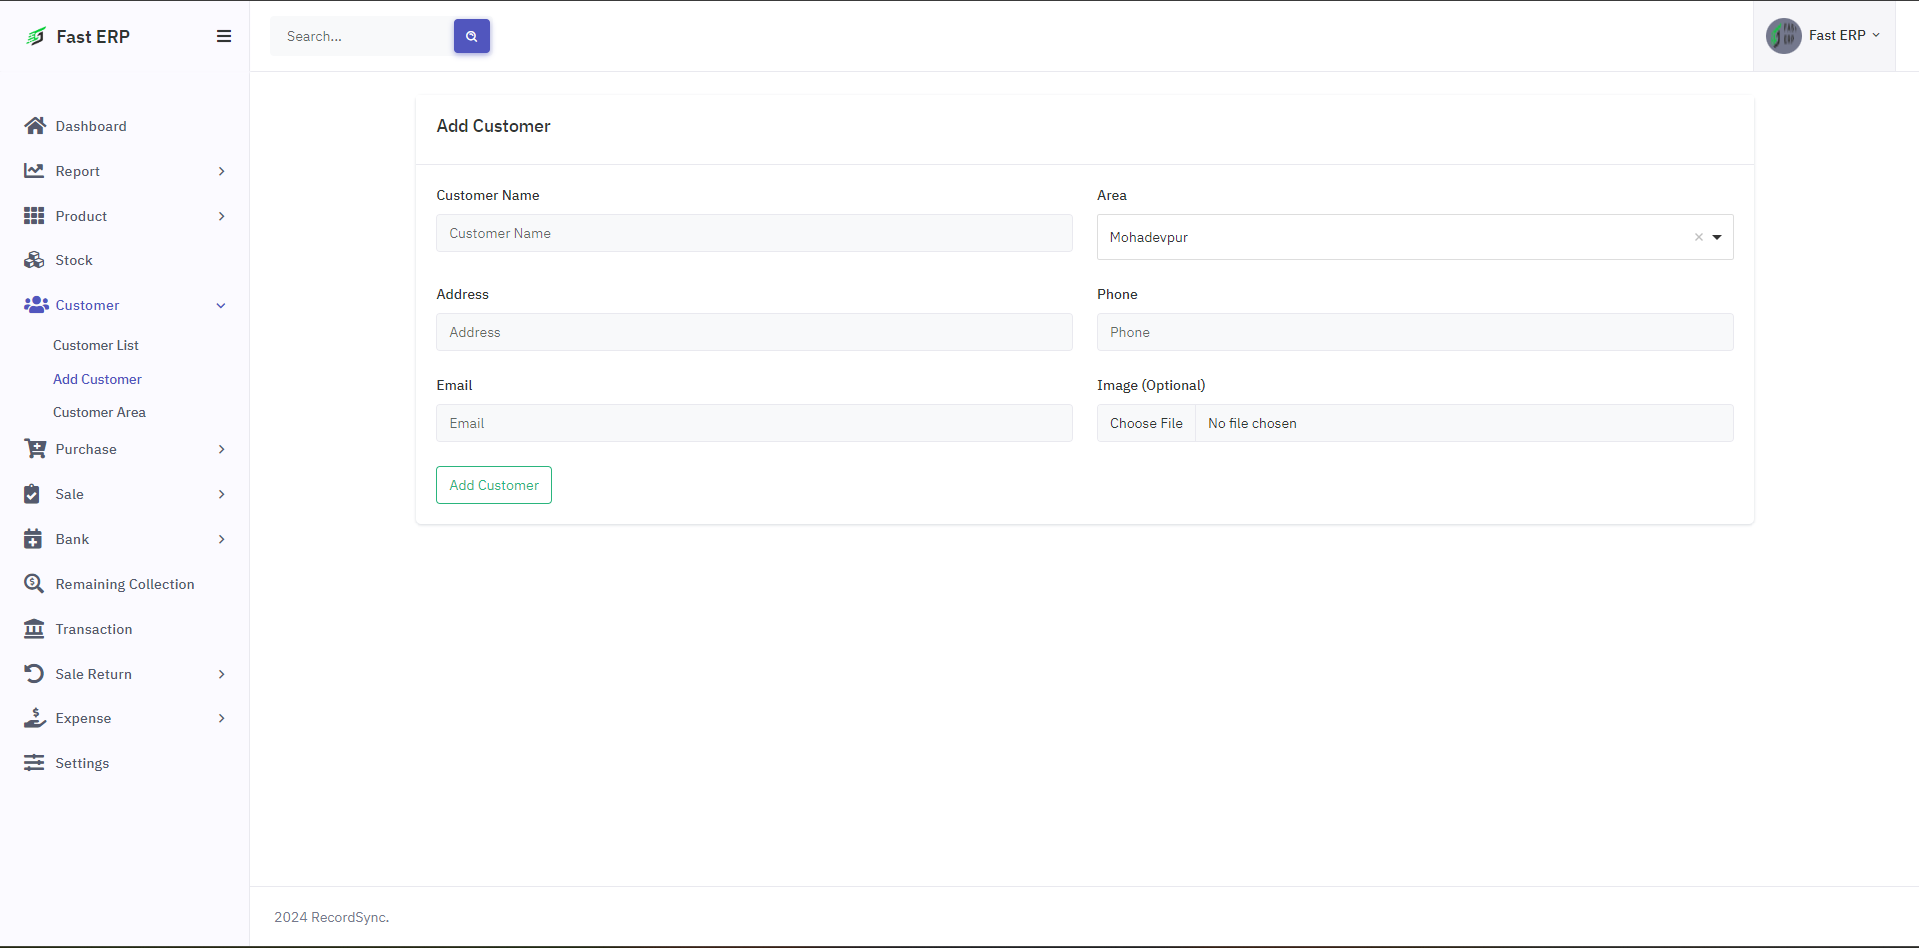The image size is (1919, 948).
Task: Click into the Phone text field
Action: (x=1414, y=332)
